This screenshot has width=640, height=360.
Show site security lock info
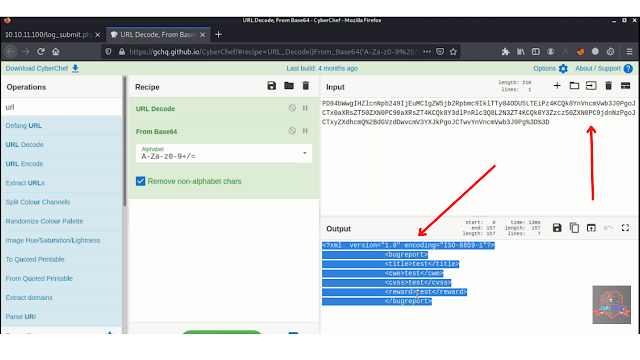coord(122,51)
